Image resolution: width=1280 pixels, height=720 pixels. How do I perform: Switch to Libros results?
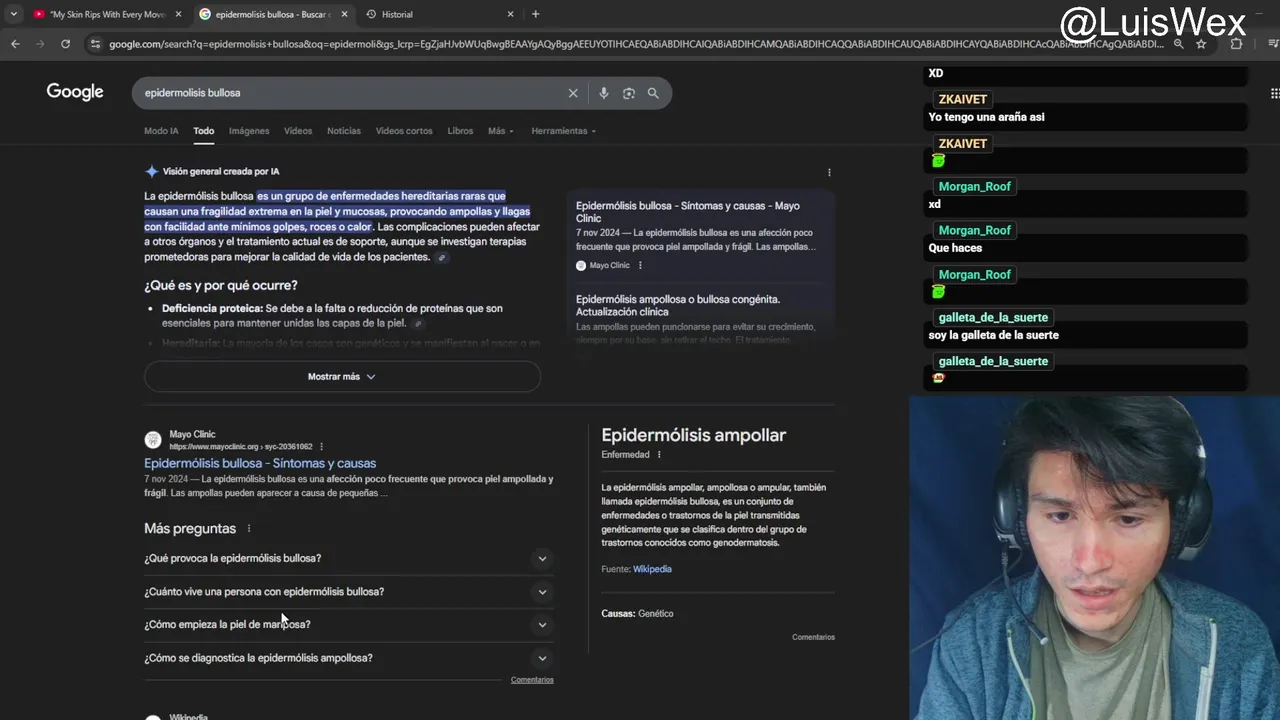pos(460,131)
